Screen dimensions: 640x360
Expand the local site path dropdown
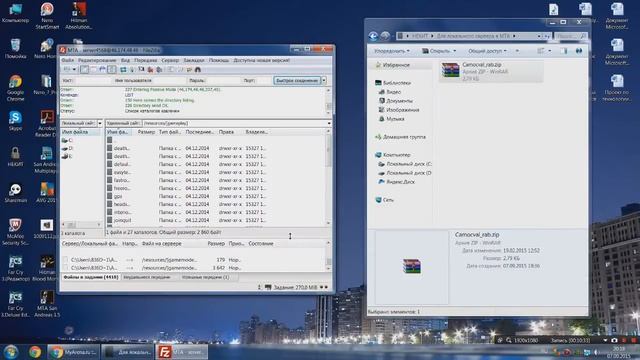100,123
